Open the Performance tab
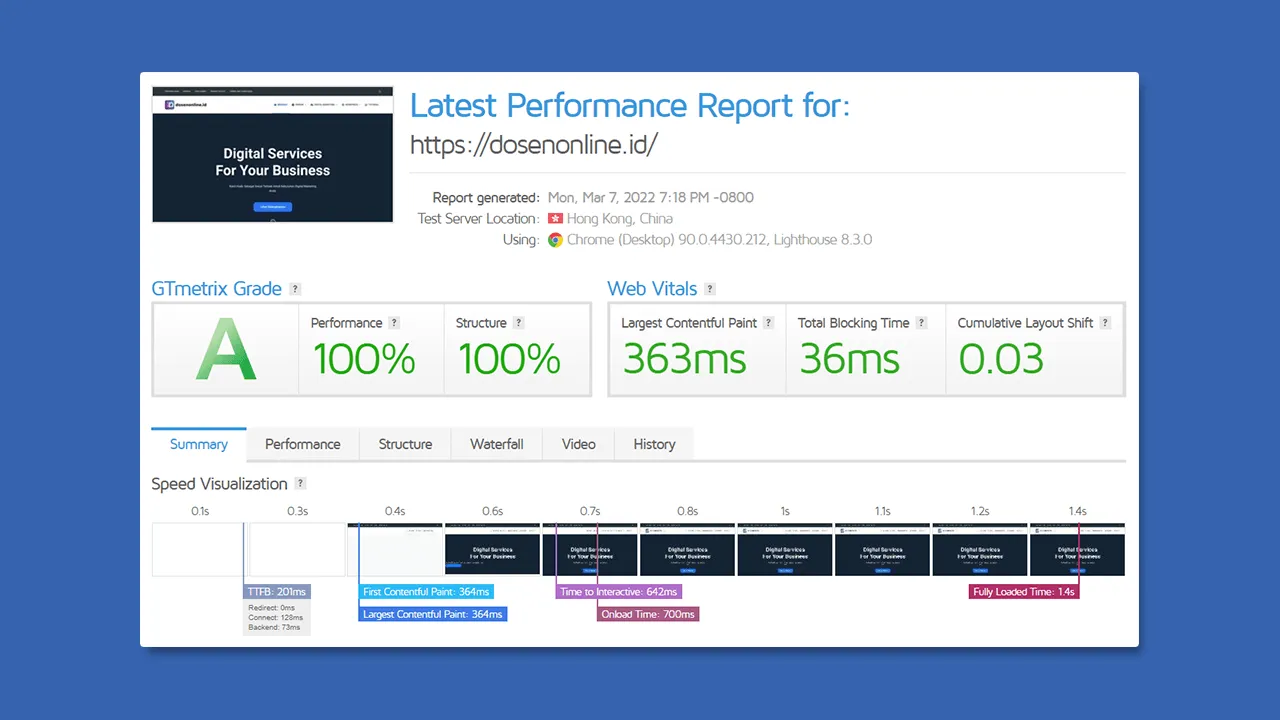The width and height of the screenshot is (1280, 720). tap(302, 444)
